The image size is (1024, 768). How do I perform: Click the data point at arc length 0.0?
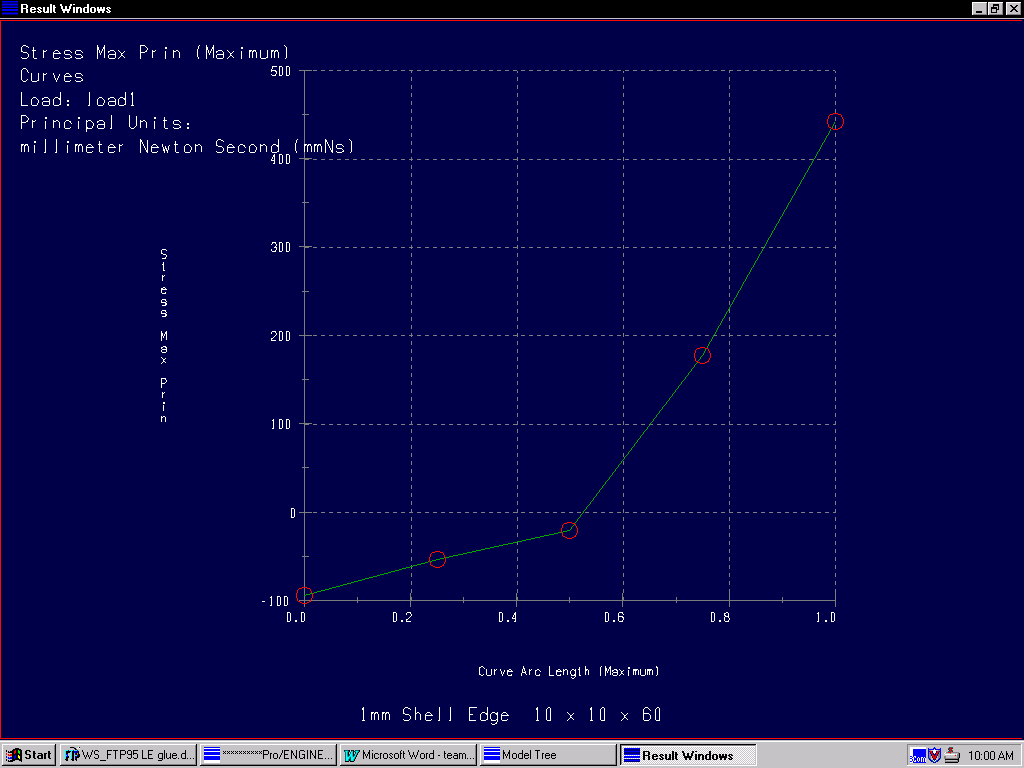click(304, 595)
